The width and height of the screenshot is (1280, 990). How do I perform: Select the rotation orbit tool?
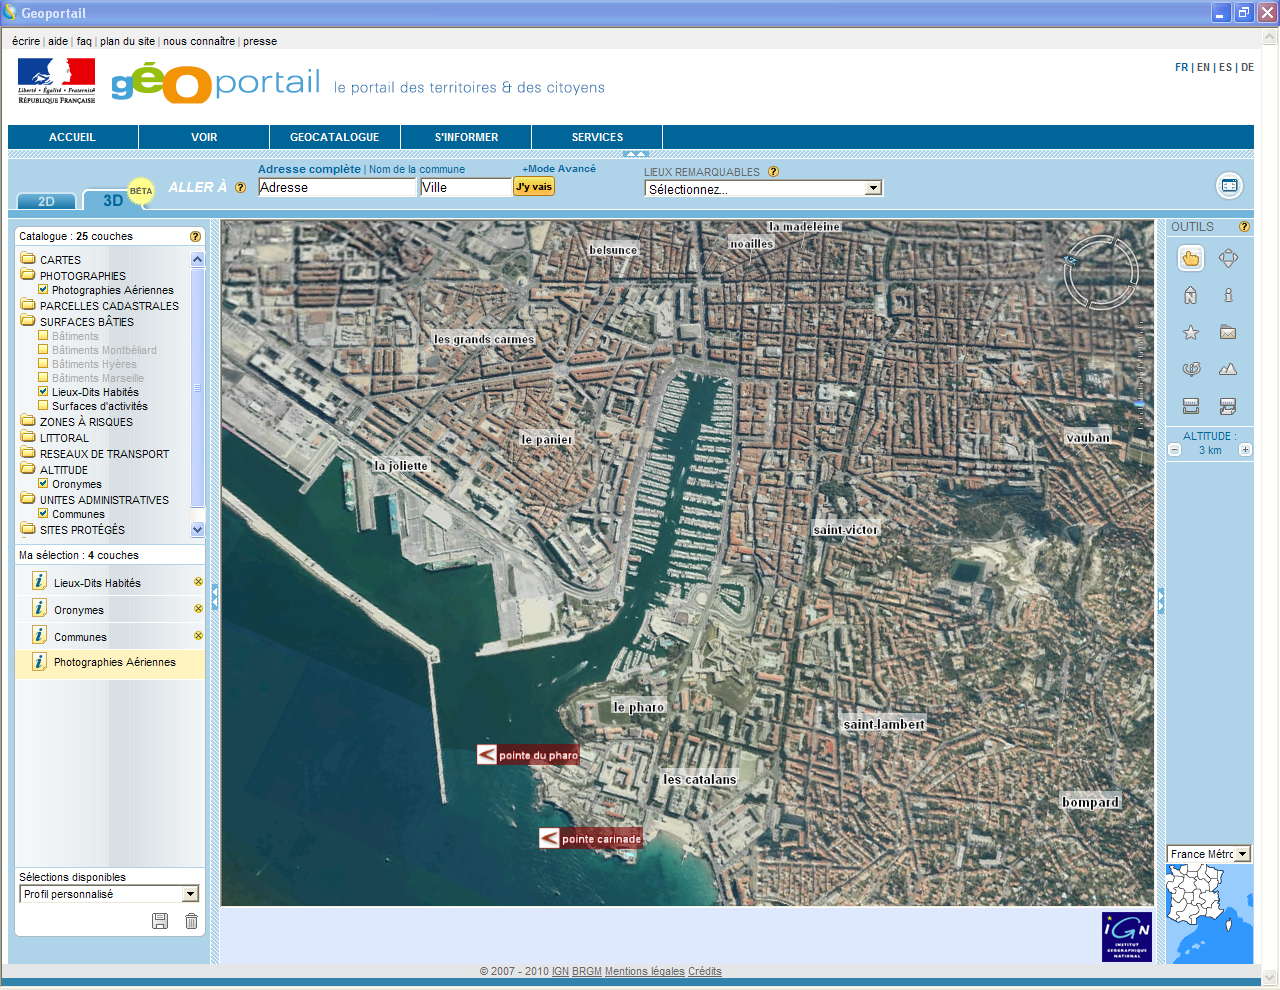coord(1191,369)
